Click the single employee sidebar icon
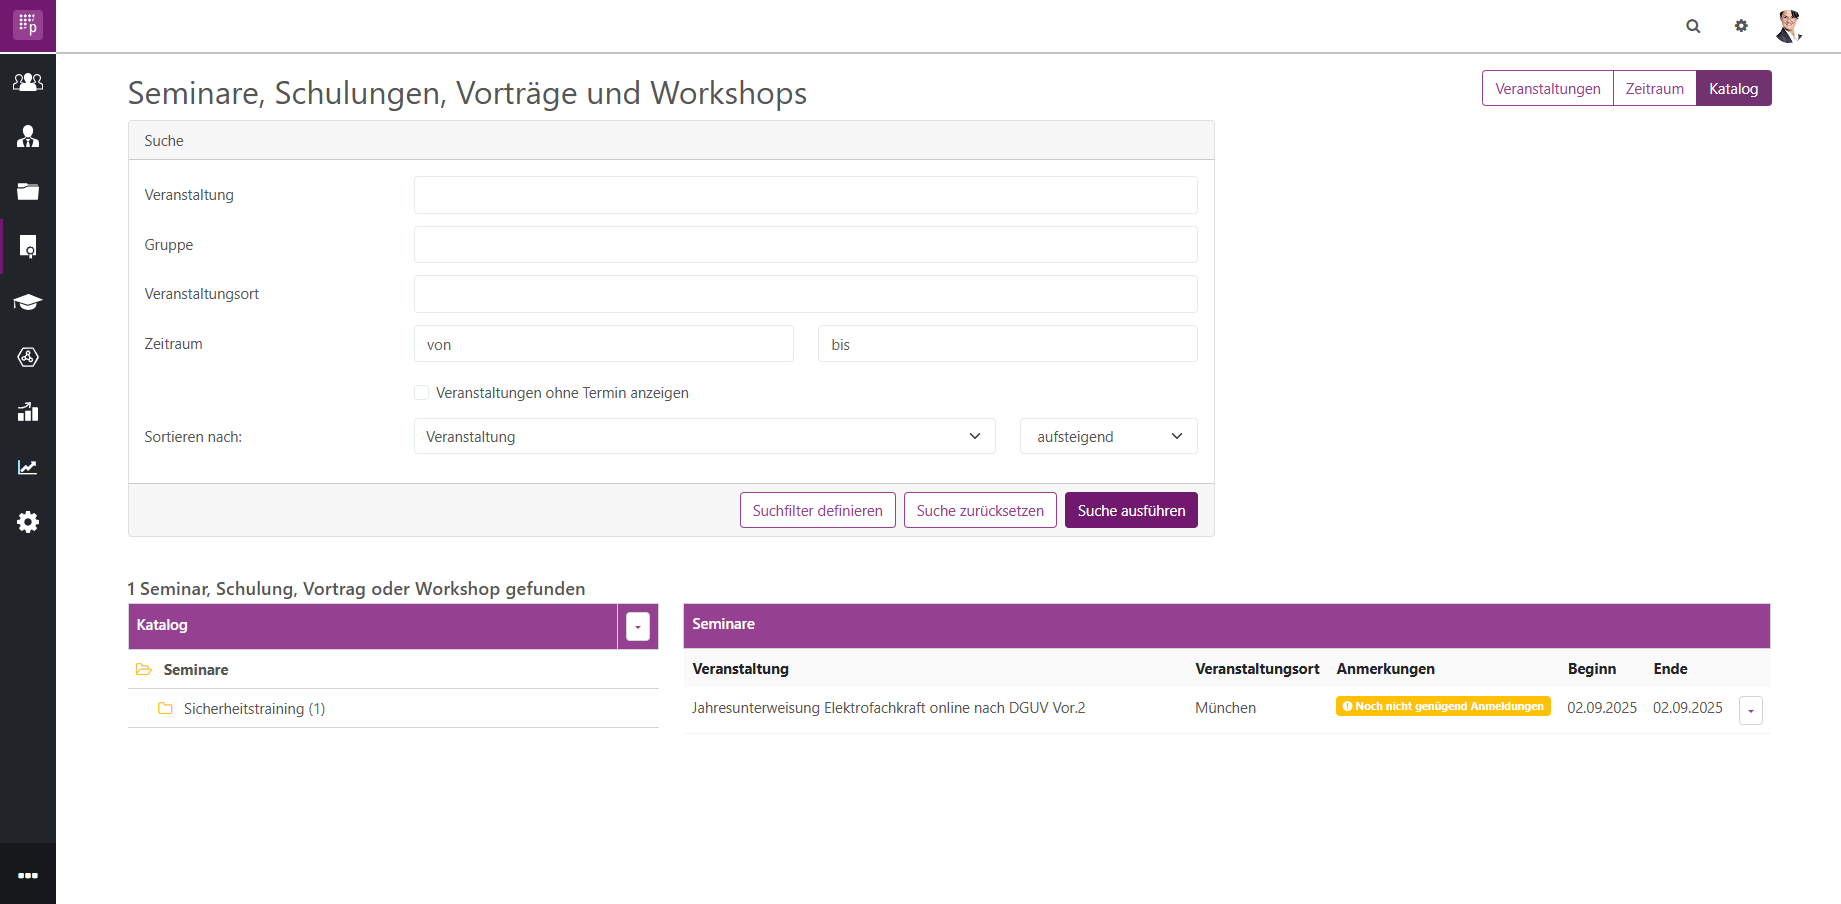This screenshot has width=1841, height=904. coord(28,137)
